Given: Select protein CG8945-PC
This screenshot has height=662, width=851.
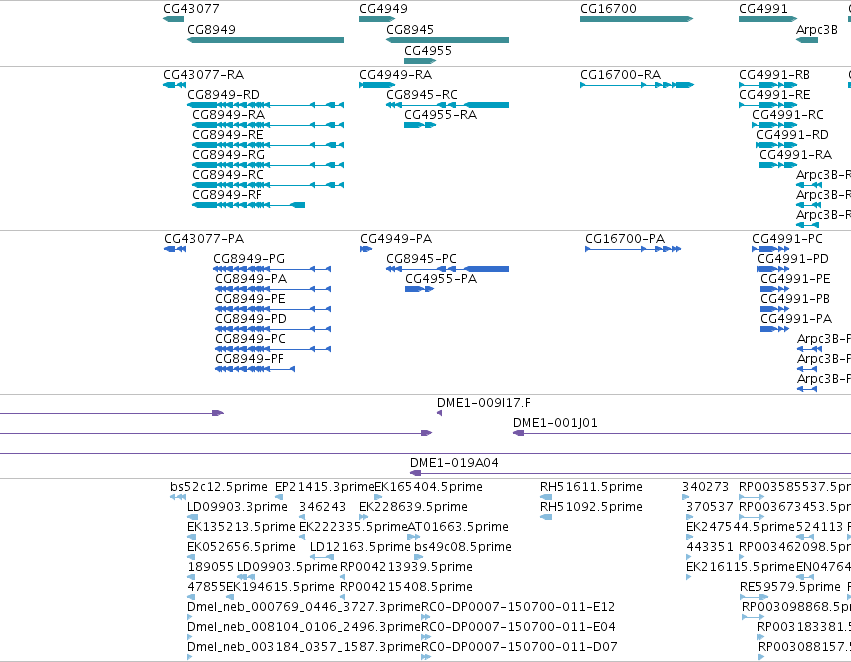Looking at the screenshot, I should click(421, 259).
